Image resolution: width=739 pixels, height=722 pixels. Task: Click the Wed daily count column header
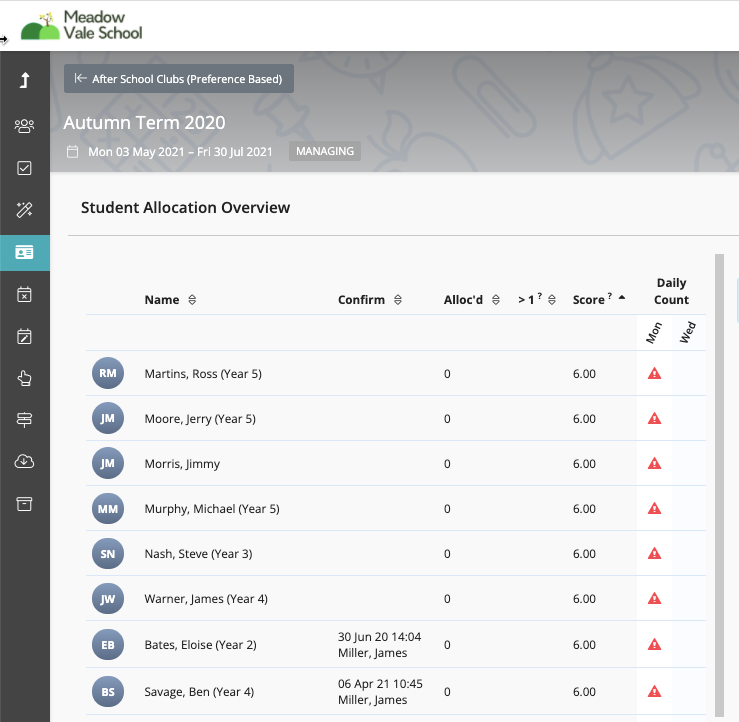[688, 332]
